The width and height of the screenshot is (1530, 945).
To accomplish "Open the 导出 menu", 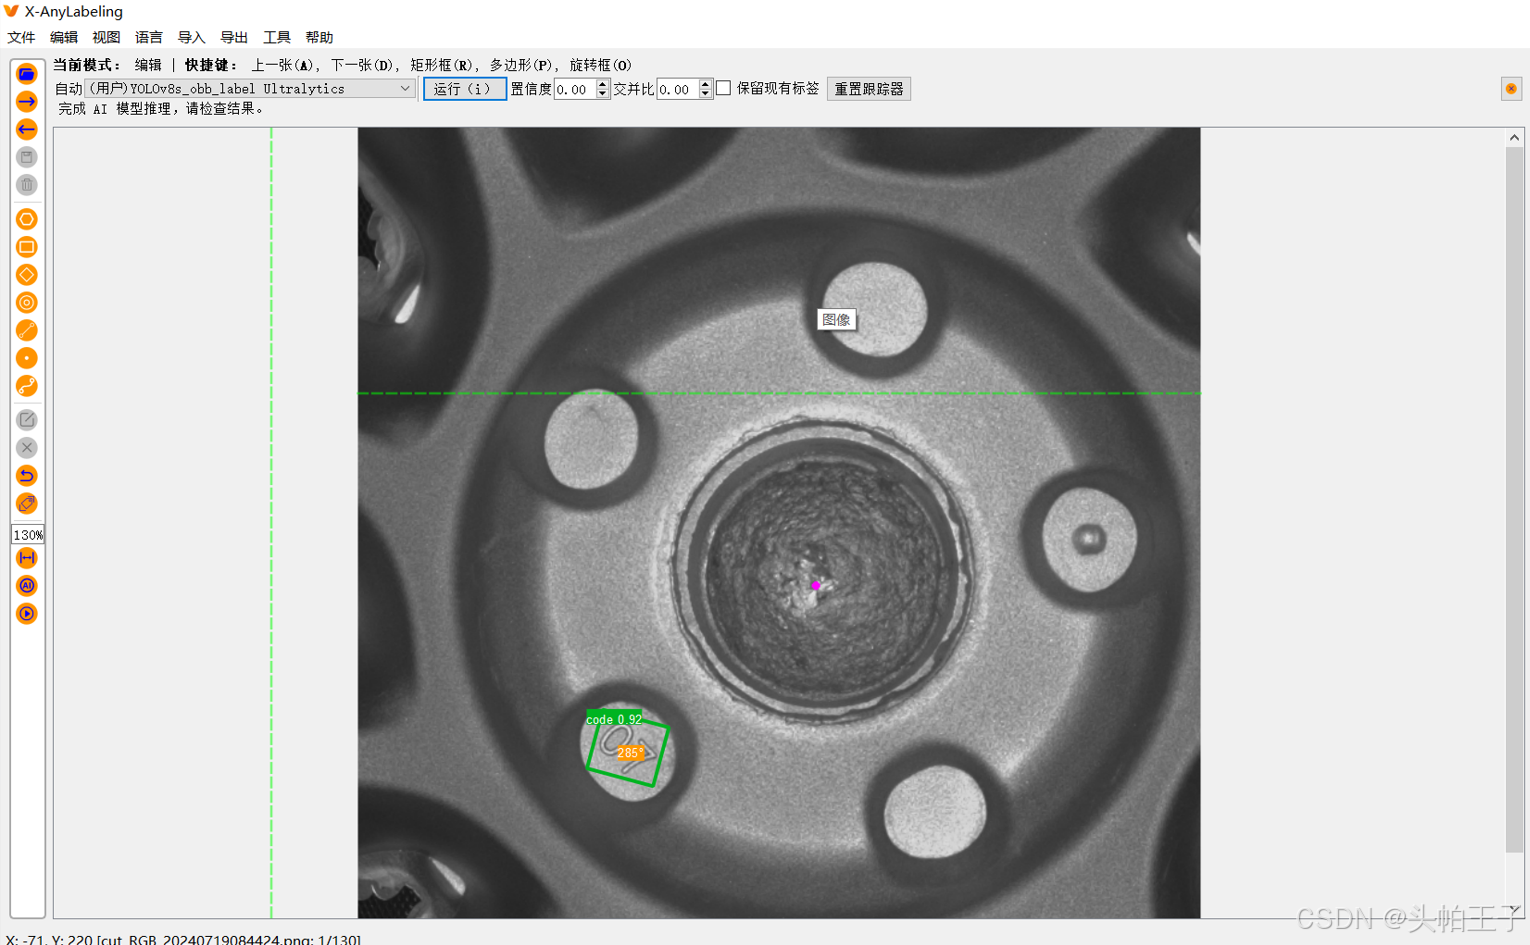I will pos(234,37).
